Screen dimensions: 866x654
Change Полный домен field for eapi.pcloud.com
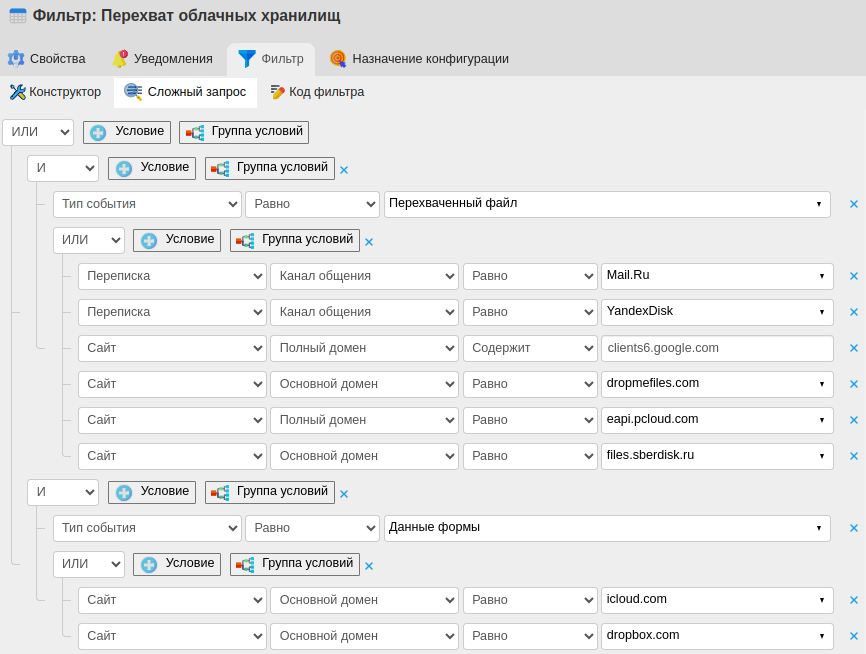click(364, 420)
